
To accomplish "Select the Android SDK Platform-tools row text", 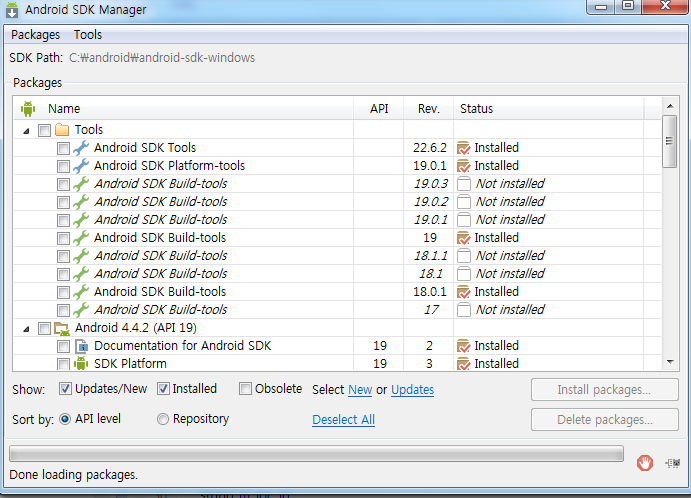I will click(x=169, y=166).
